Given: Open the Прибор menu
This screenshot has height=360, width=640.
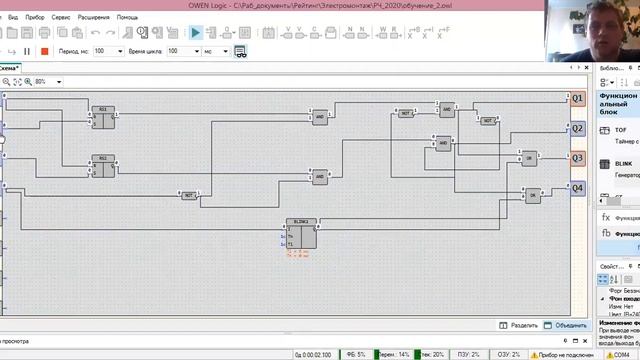Looking at the screenshot, I should click(x=35, y=18).
